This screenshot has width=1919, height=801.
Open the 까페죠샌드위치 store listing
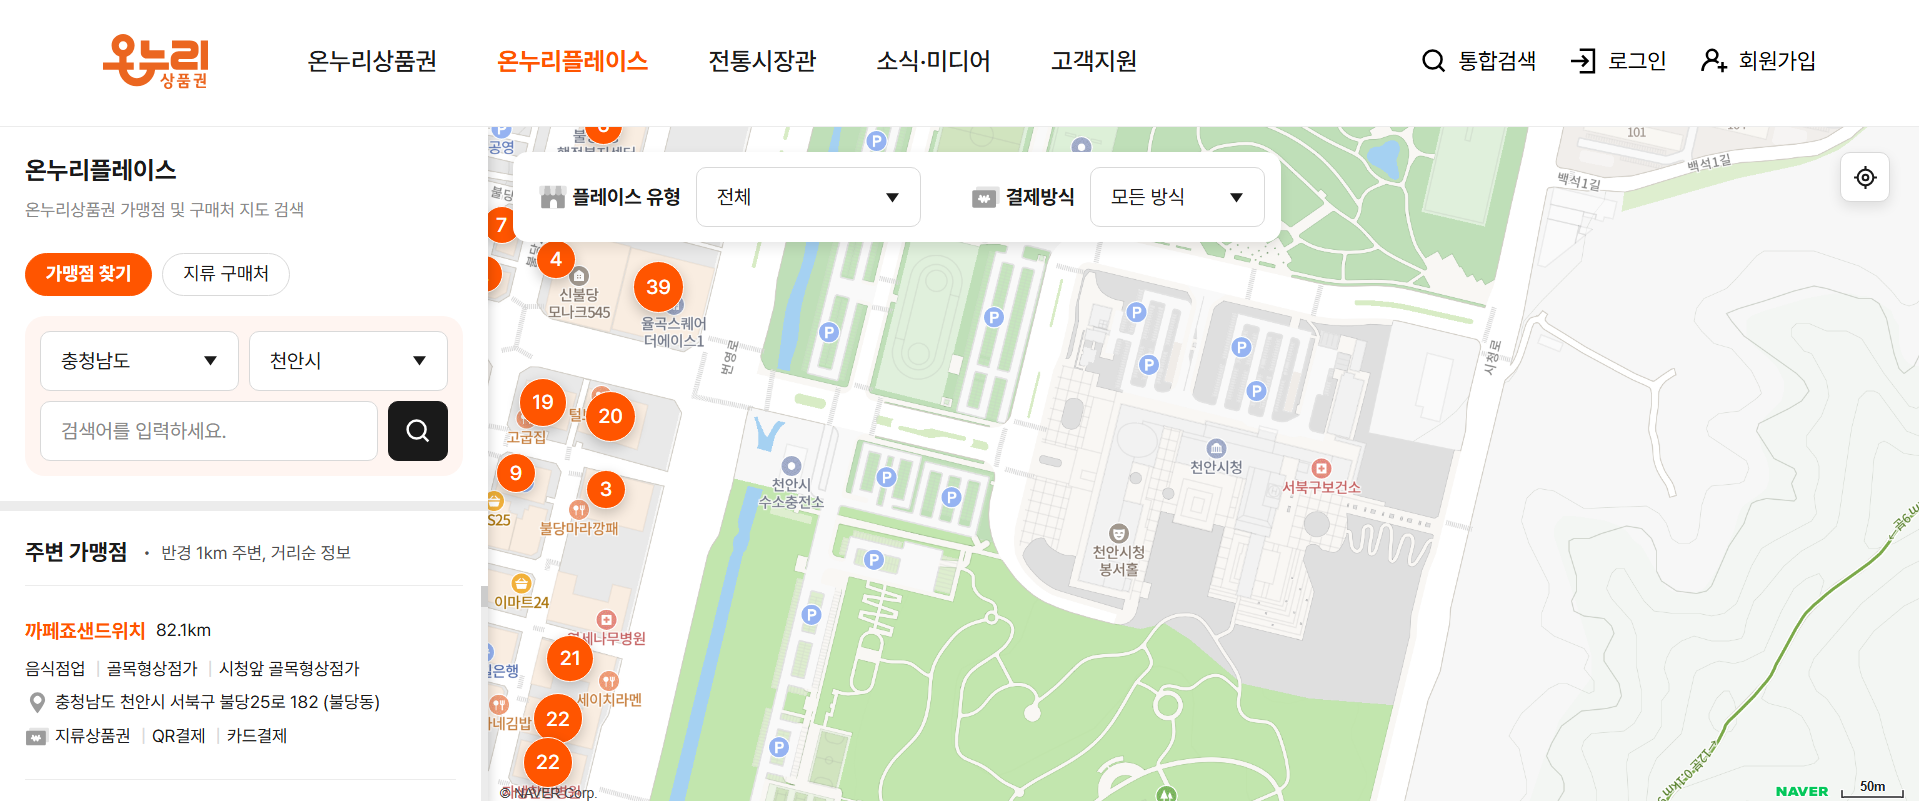[85, 630]
